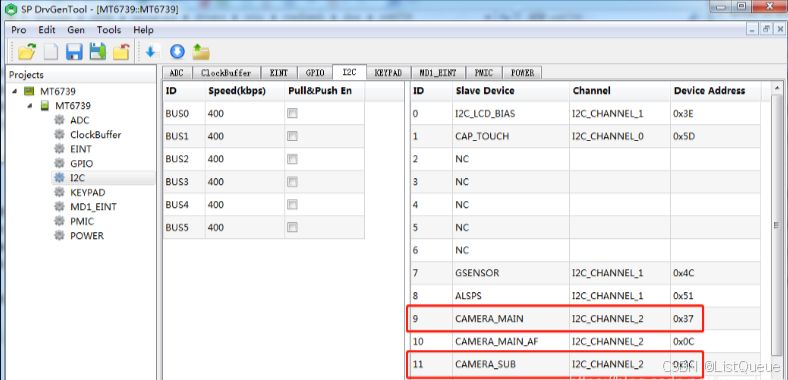Click the blue floppy disk save icon

[x=74, y=51]
